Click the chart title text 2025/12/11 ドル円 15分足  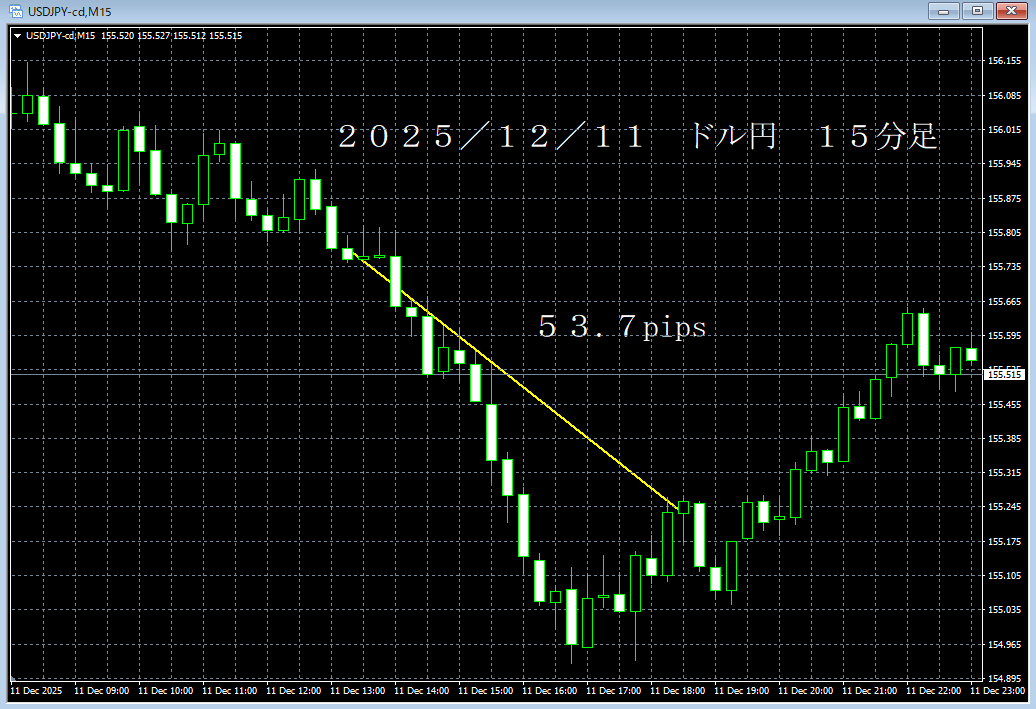tap(638, 138)
